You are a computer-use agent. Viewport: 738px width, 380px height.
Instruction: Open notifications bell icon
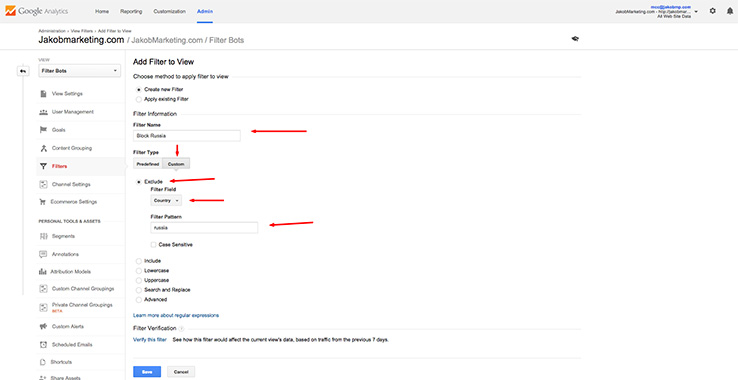click(x=730, y=11)
